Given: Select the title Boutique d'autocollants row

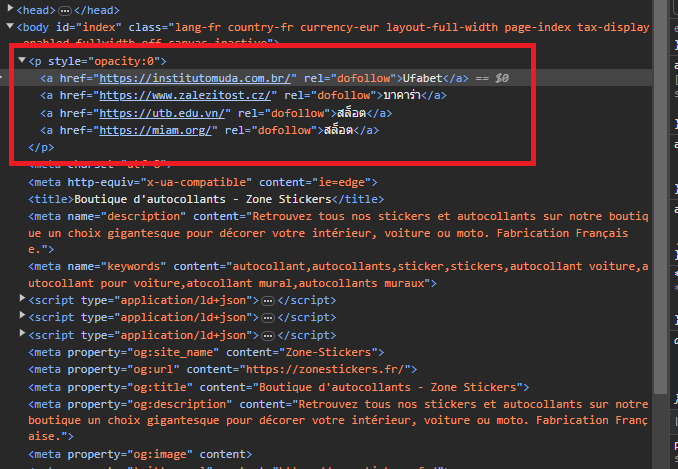Looking at the screenshot, I should pos(206,199).
